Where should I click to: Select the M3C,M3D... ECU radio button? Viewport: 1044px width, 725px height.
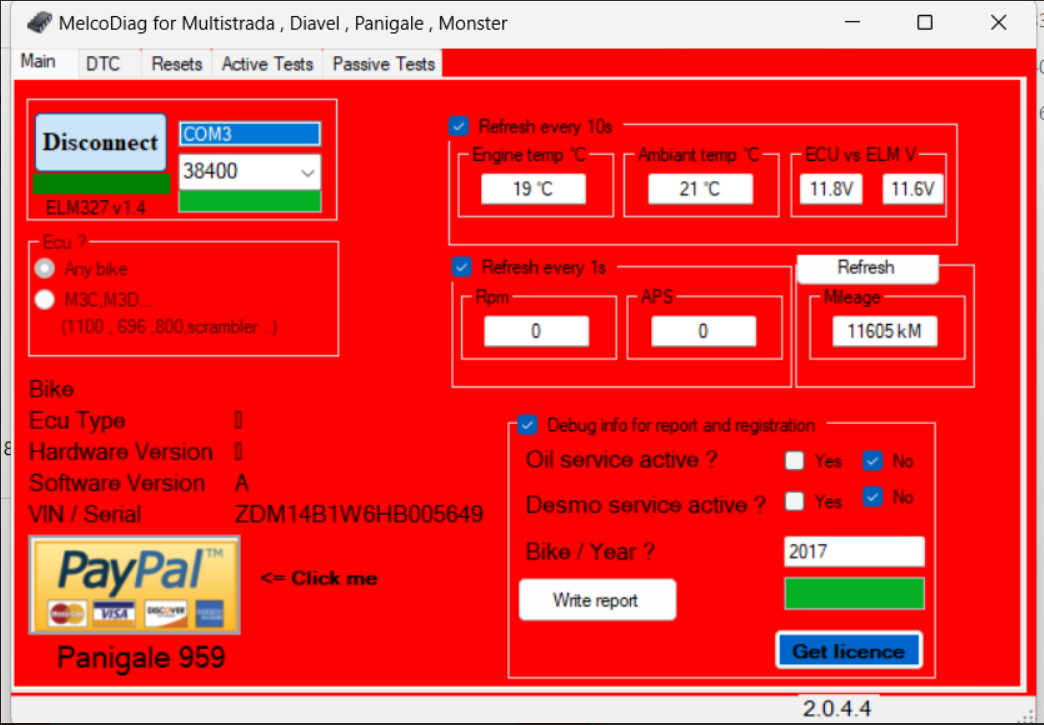pyautogui.click(x=45, y=300)
